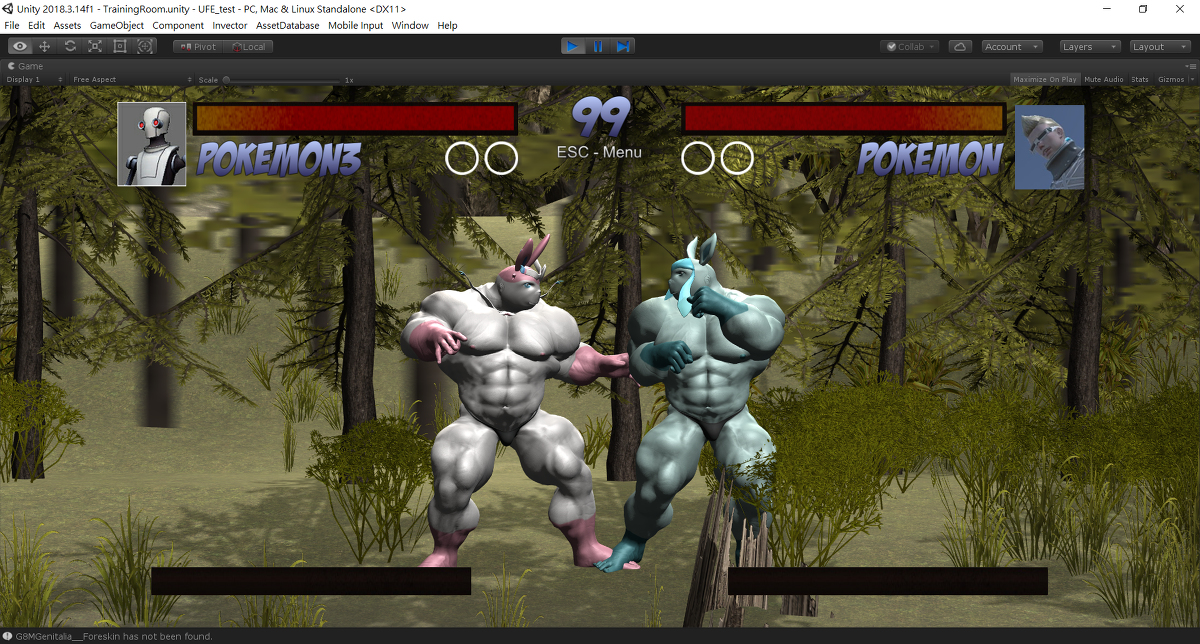Open the Free Aspect dropdown
The image size is (1200, 644).
131,79
